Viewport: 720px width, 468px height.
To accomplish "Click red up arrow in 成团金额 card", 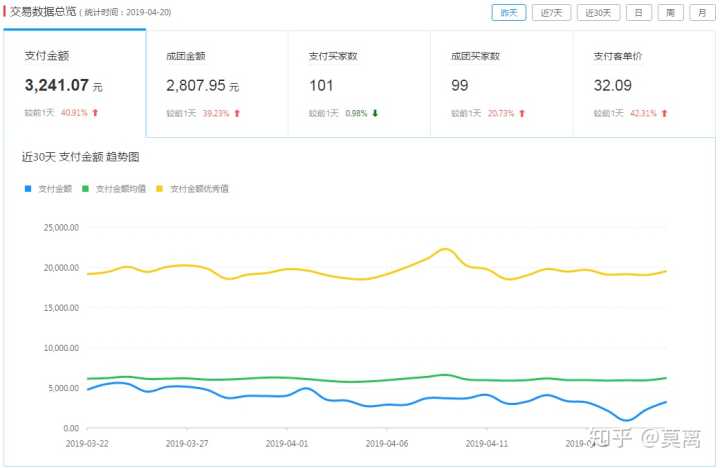I will point(237,113).
